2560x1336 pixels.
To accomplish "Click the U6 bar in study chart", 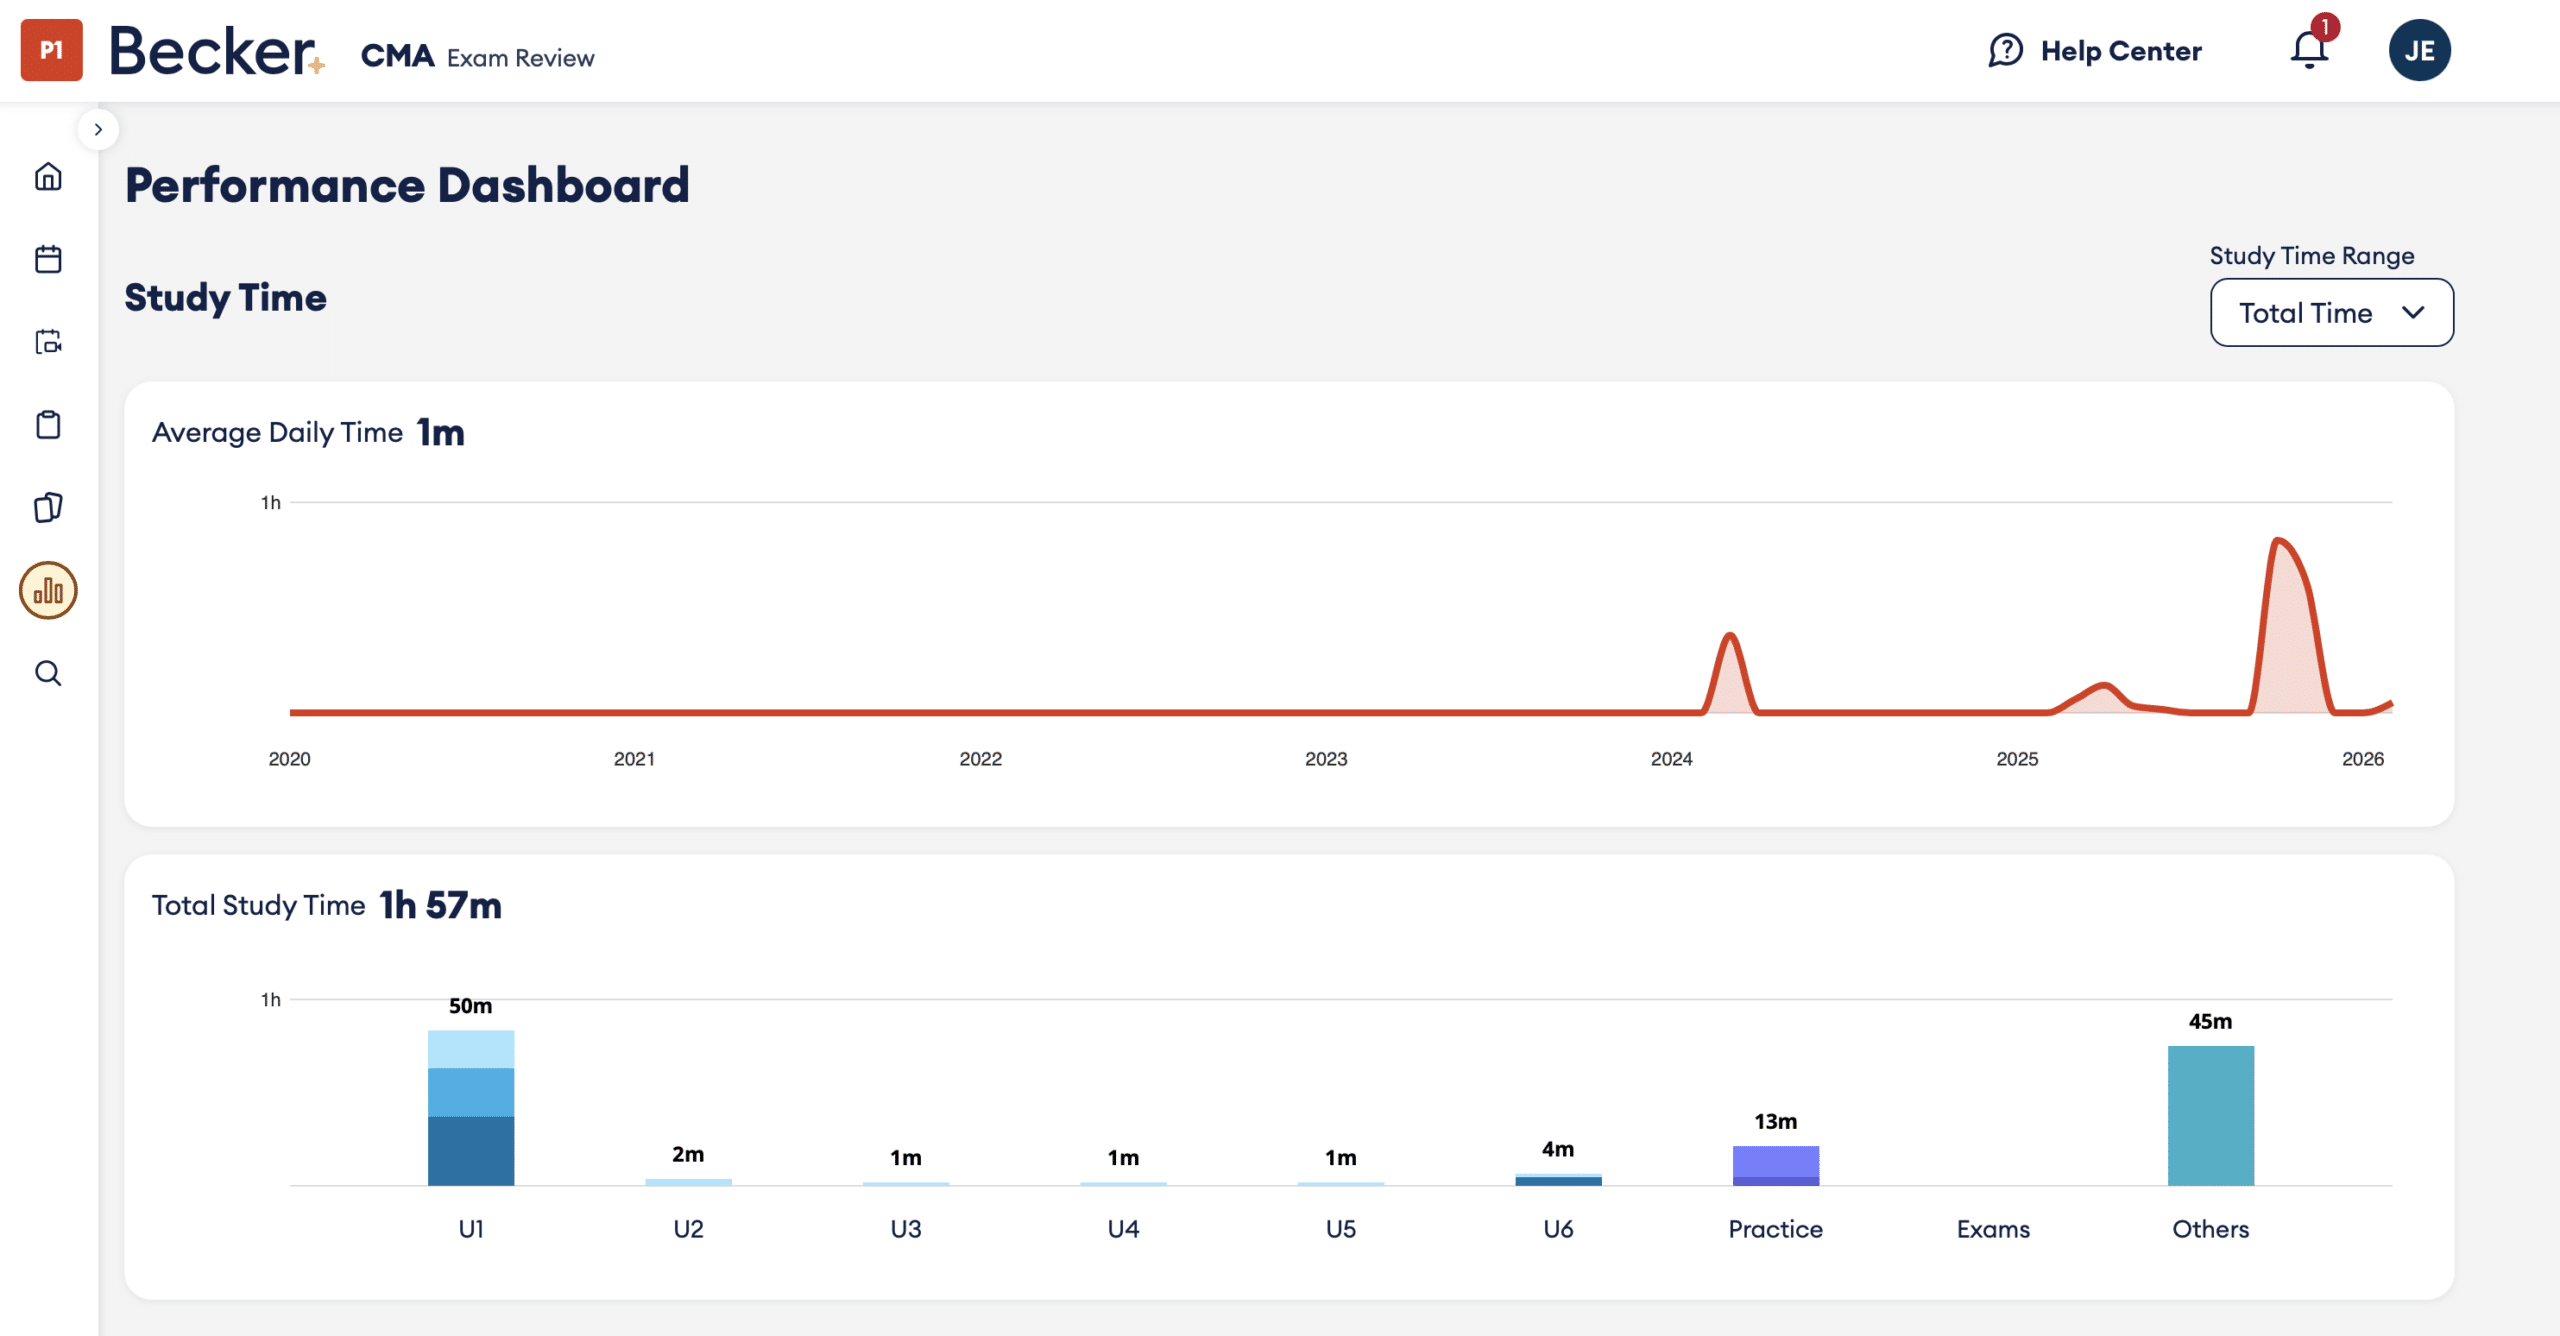I will (x=1558, y=1180).
